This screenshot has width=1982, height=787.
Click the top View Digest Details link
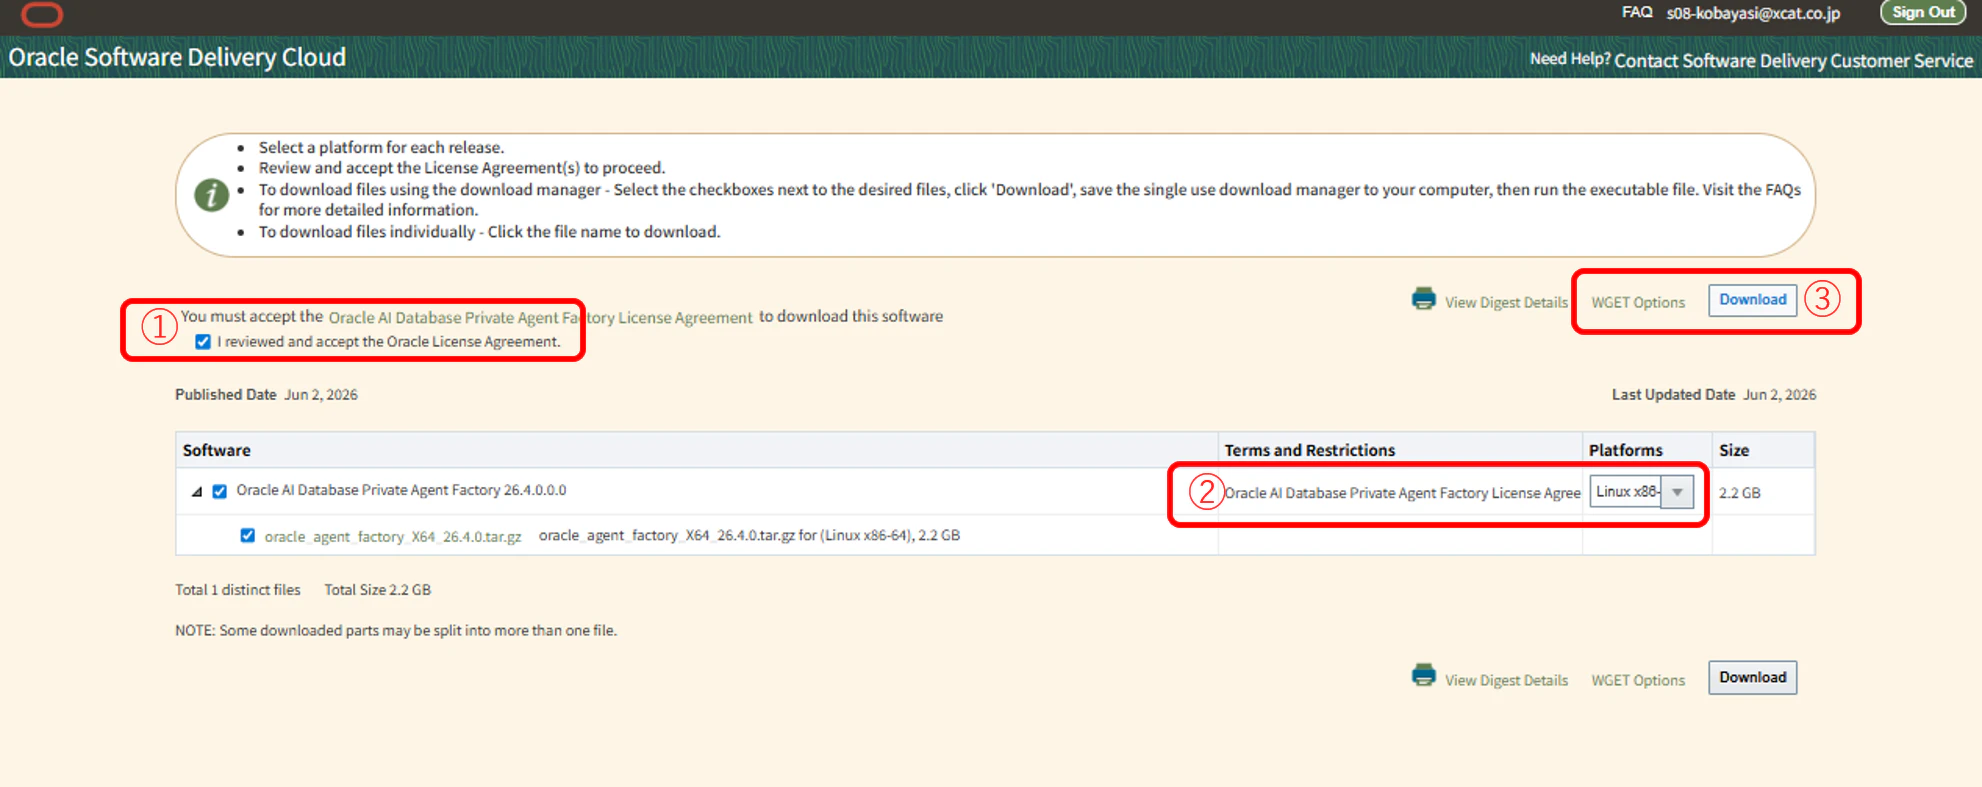(x=1506, y=302)
